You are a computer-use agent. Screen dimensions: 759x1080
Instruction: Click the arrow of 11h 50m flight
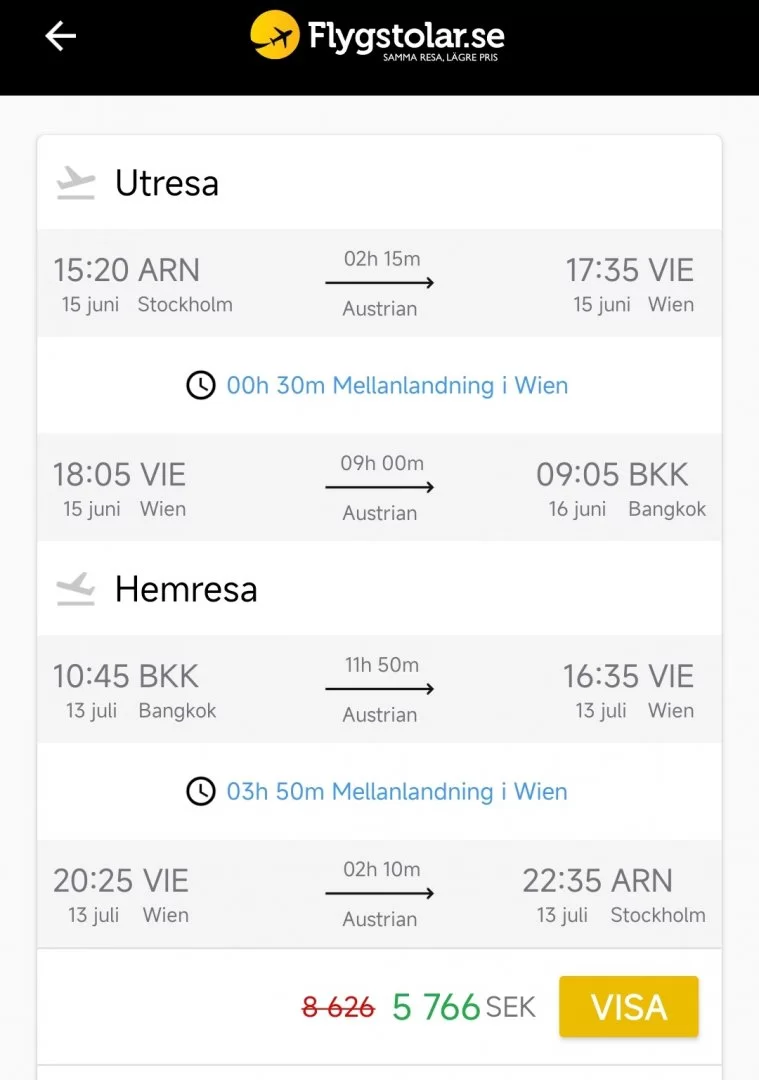380,690
